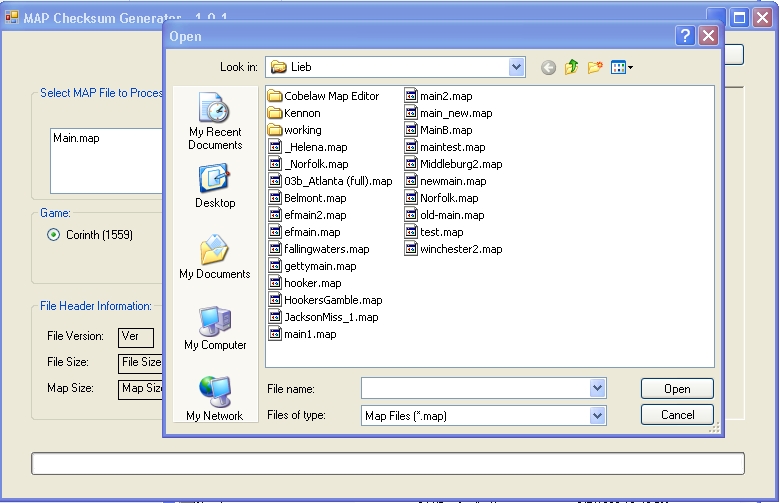This screenshot has height=503, width=780.
Task: Go back using the Back arrow icon
Action: [548, 67]
